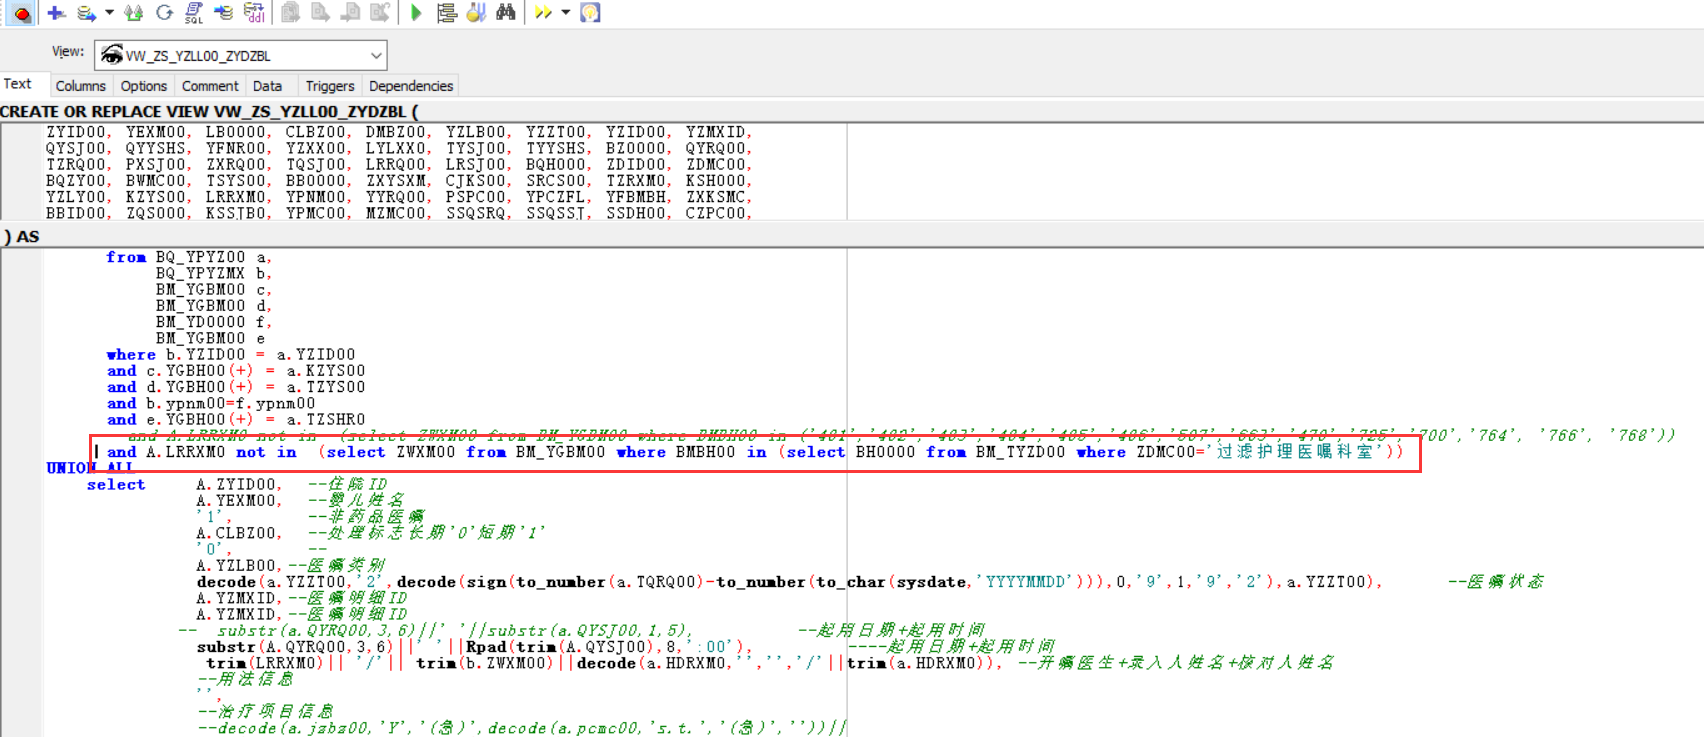Click the structure tree list icon

pyautogui.click(x=447, y=13)
